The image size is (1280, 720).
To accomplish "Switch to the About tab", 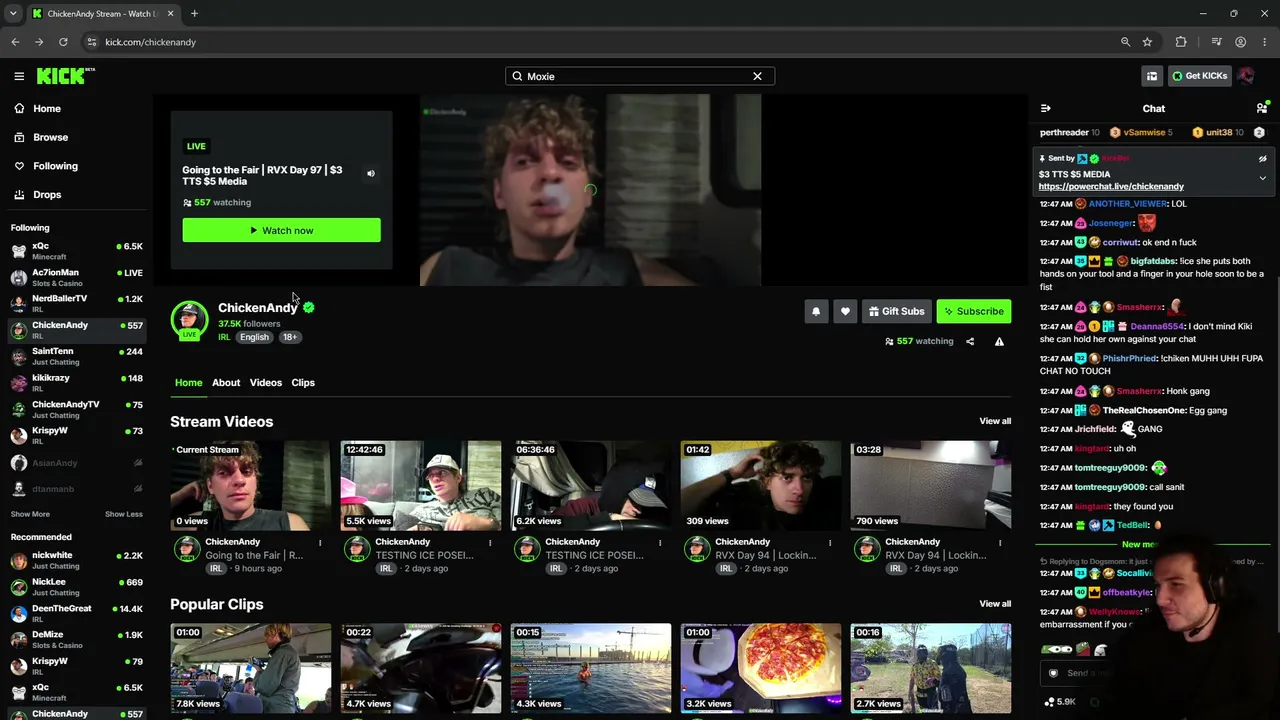I will tap(226, 382).
